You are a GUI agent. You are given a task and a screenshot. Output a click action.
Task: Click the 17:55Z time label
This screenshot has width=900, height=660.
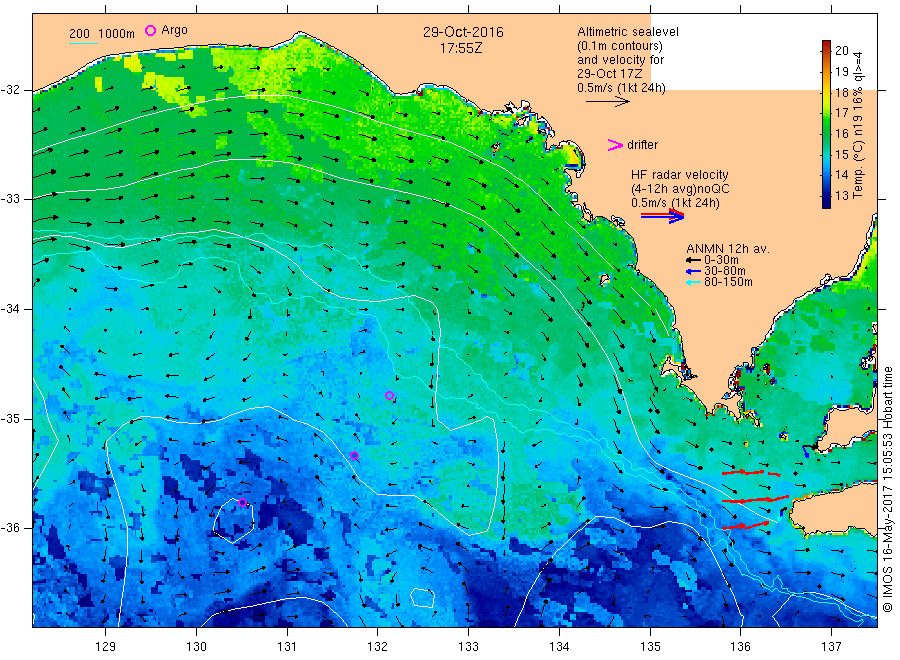(461, 48)
